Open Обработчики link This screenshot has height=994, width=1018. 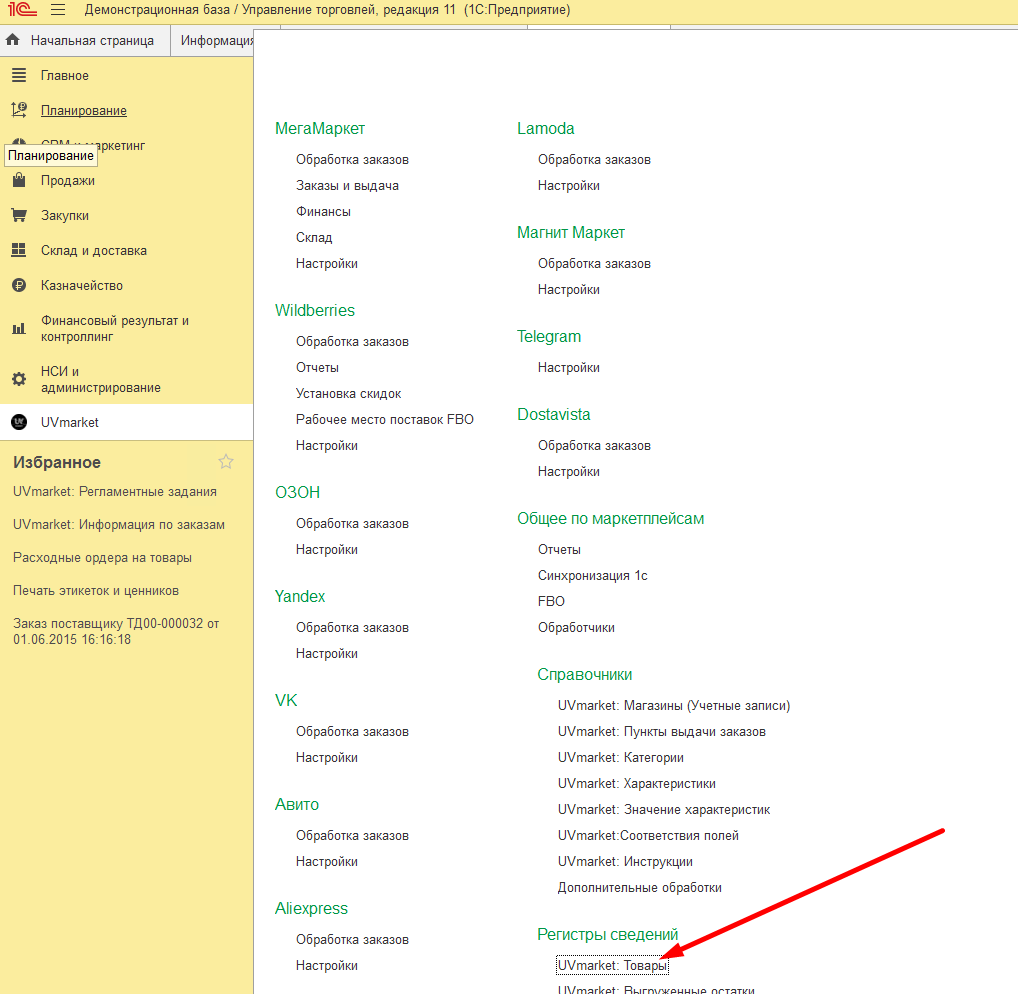point(576,627)
